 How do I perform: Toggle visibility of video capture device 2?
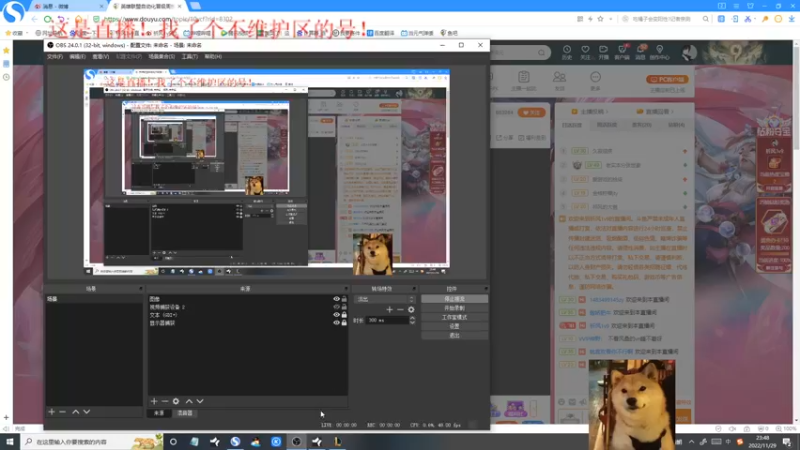point(336,307)
